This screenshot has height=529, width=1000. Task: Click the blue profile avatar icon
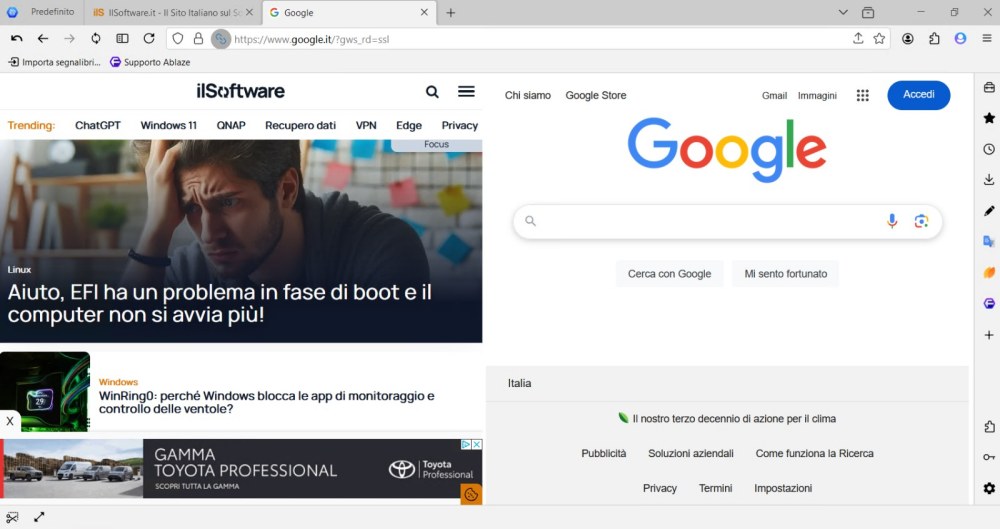[960, 39]
